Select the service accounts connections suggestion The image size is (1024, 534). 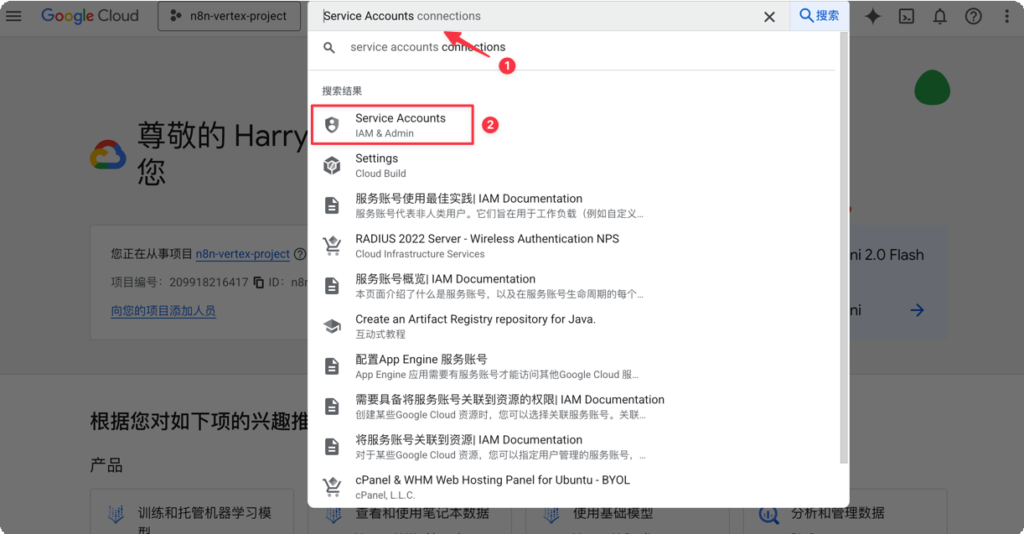(427, 47)
